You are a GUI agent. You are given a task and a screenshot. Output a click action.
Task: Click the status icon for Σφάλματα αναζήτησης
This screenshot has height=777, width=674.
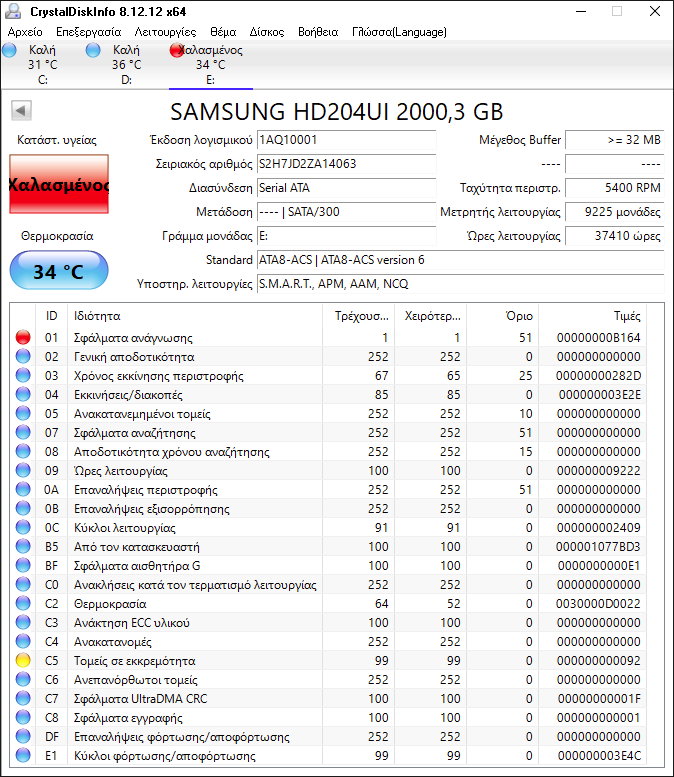23,433
